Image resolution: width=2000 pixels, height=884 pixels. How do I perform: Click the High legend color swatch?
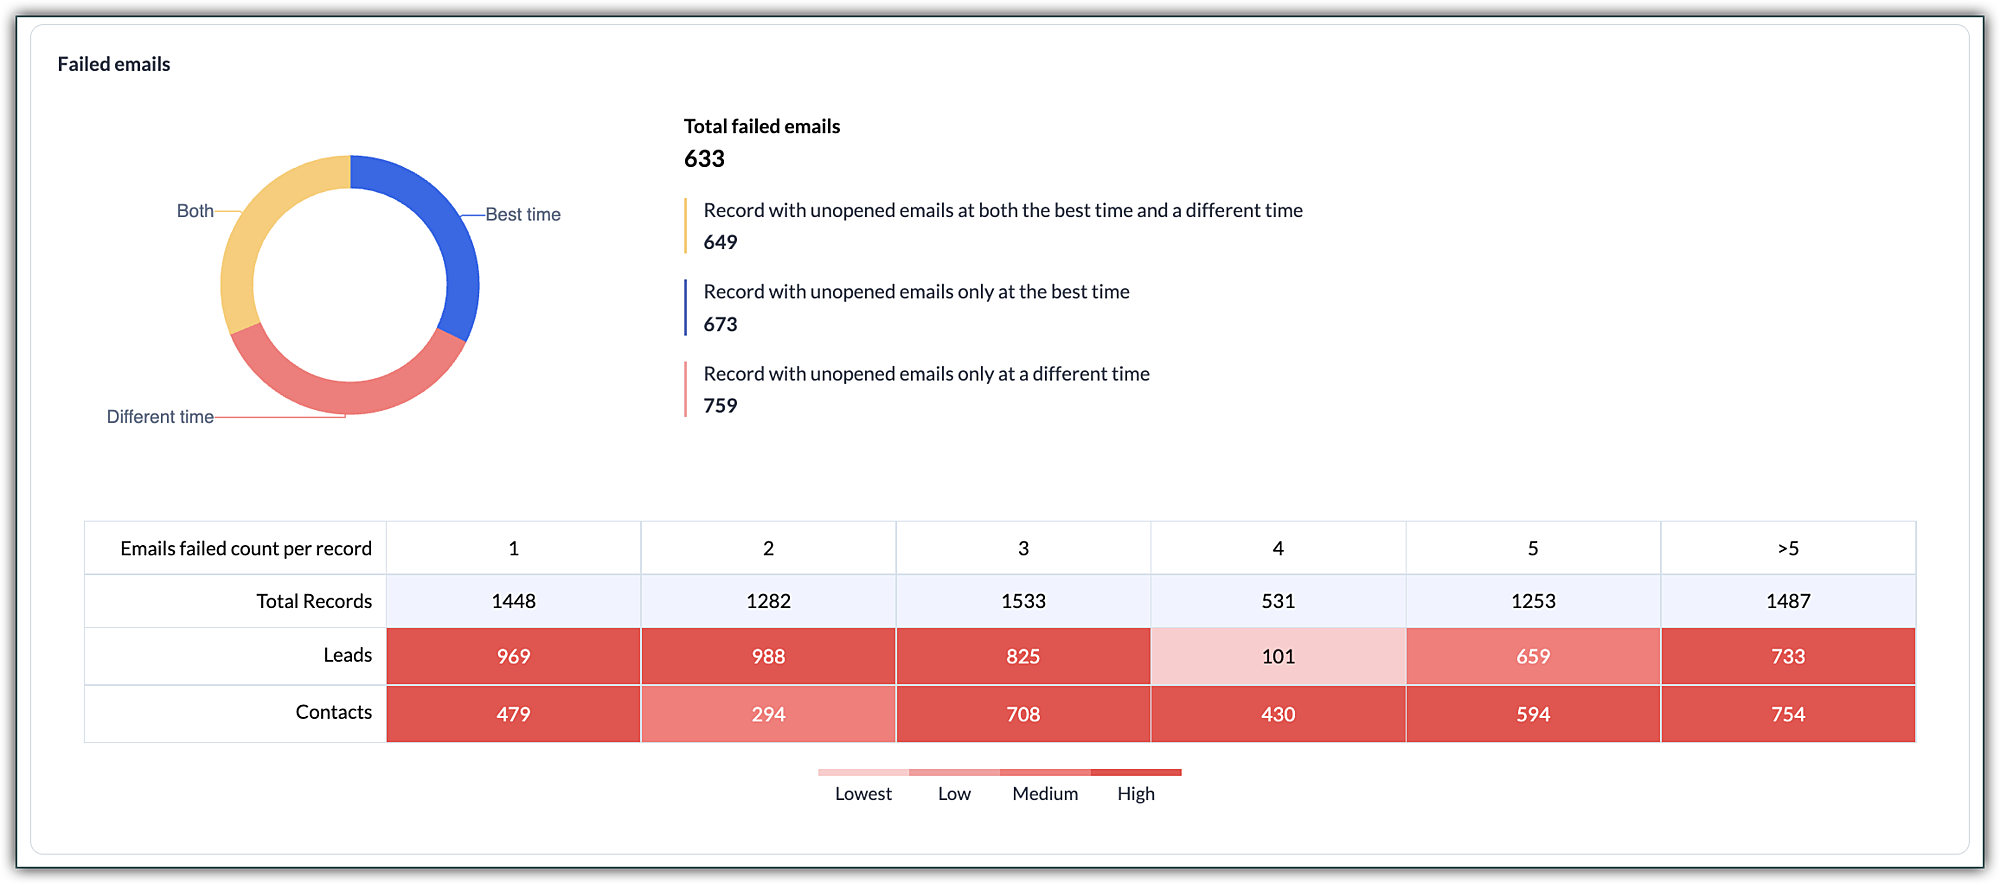(x=1136, y=772)
